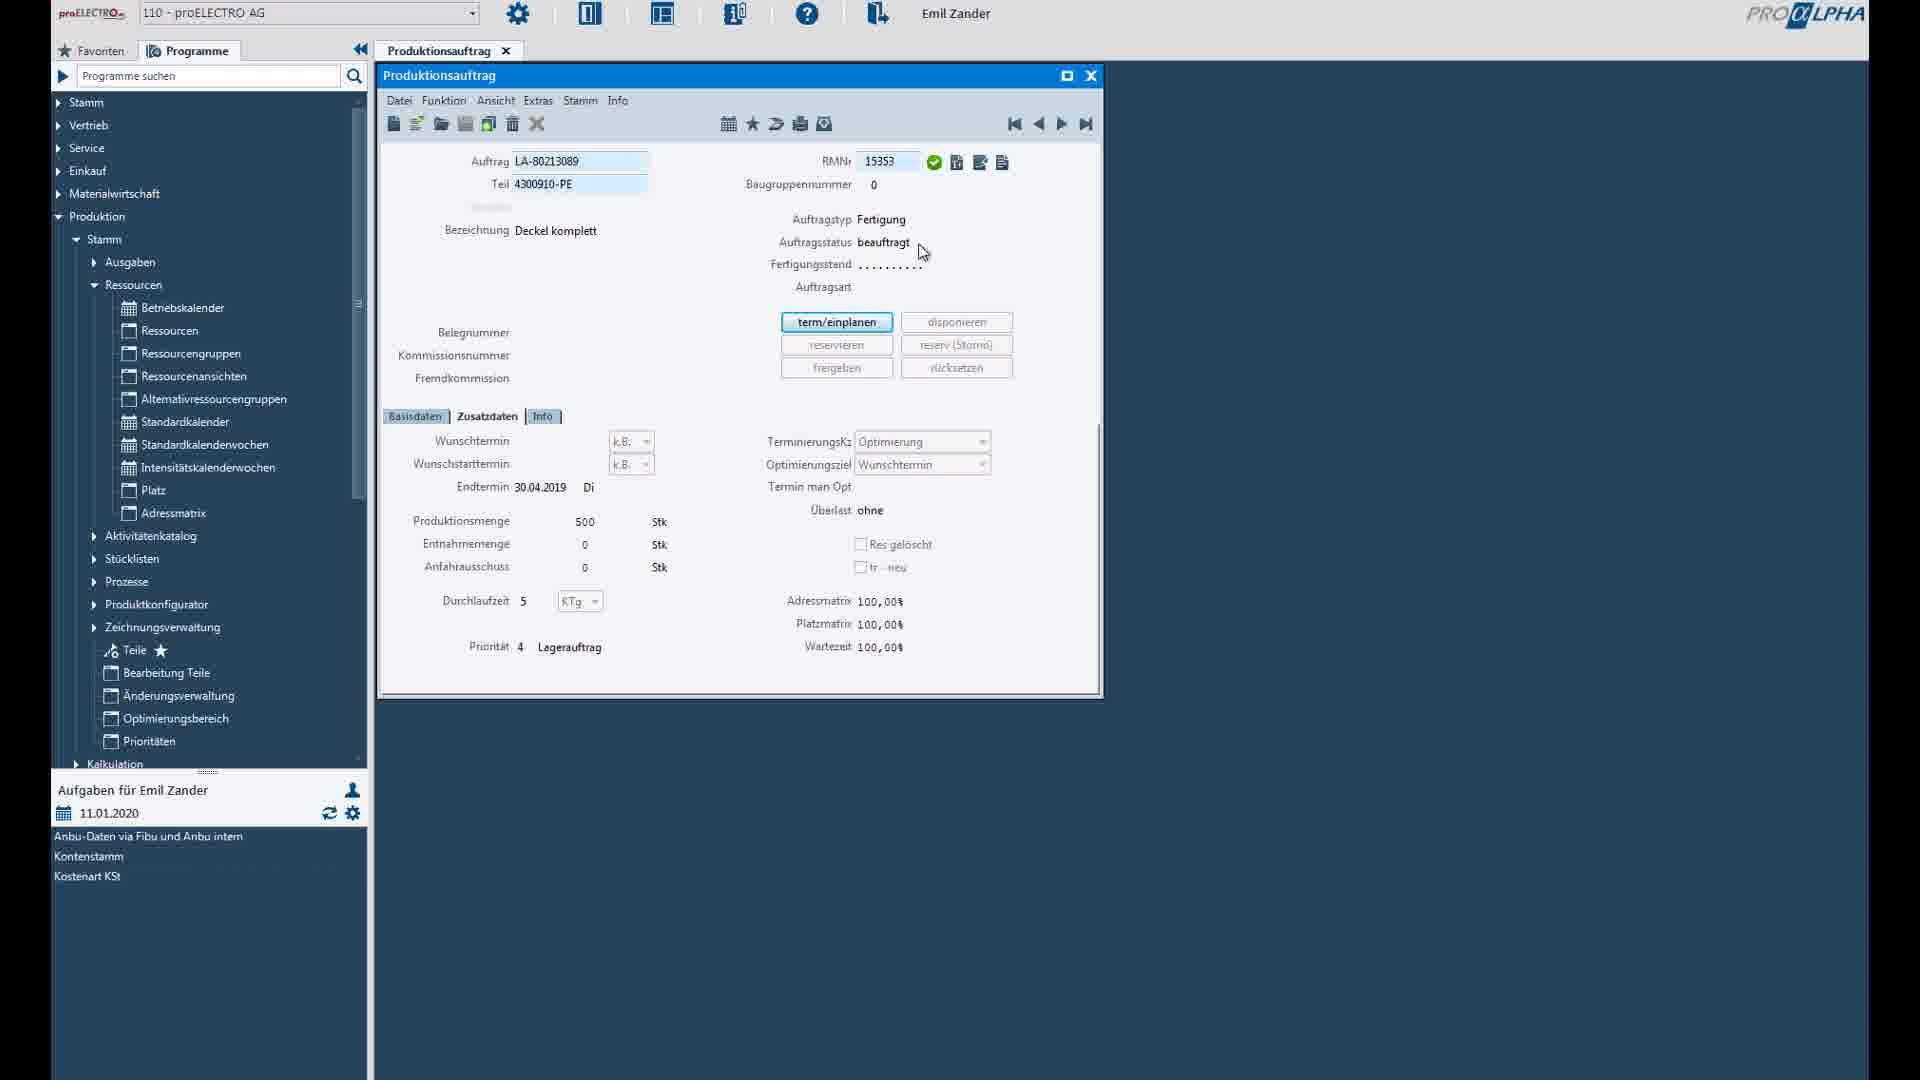1920x1080 pixels.
Task: Open the settings gear in the top bar
Action: (x=517, y=14)
